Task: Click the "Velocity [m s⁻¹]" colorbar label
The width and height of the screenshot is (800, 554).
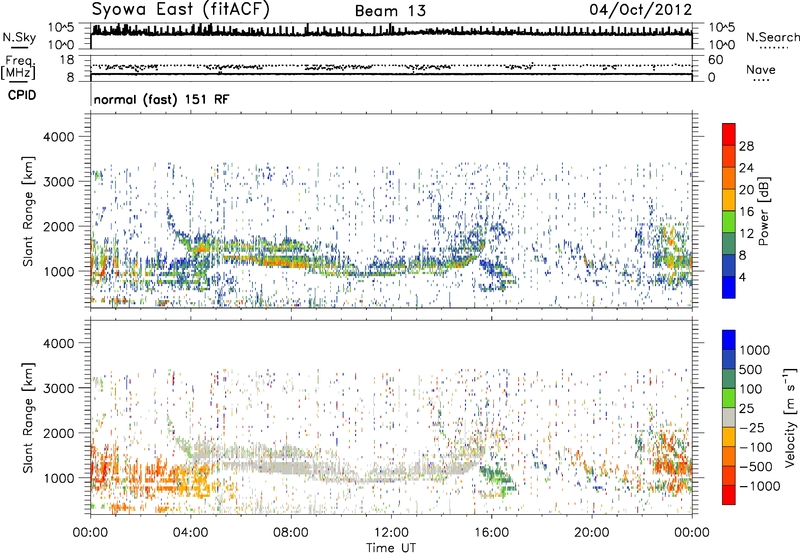Action: click(x=790, y=417)
